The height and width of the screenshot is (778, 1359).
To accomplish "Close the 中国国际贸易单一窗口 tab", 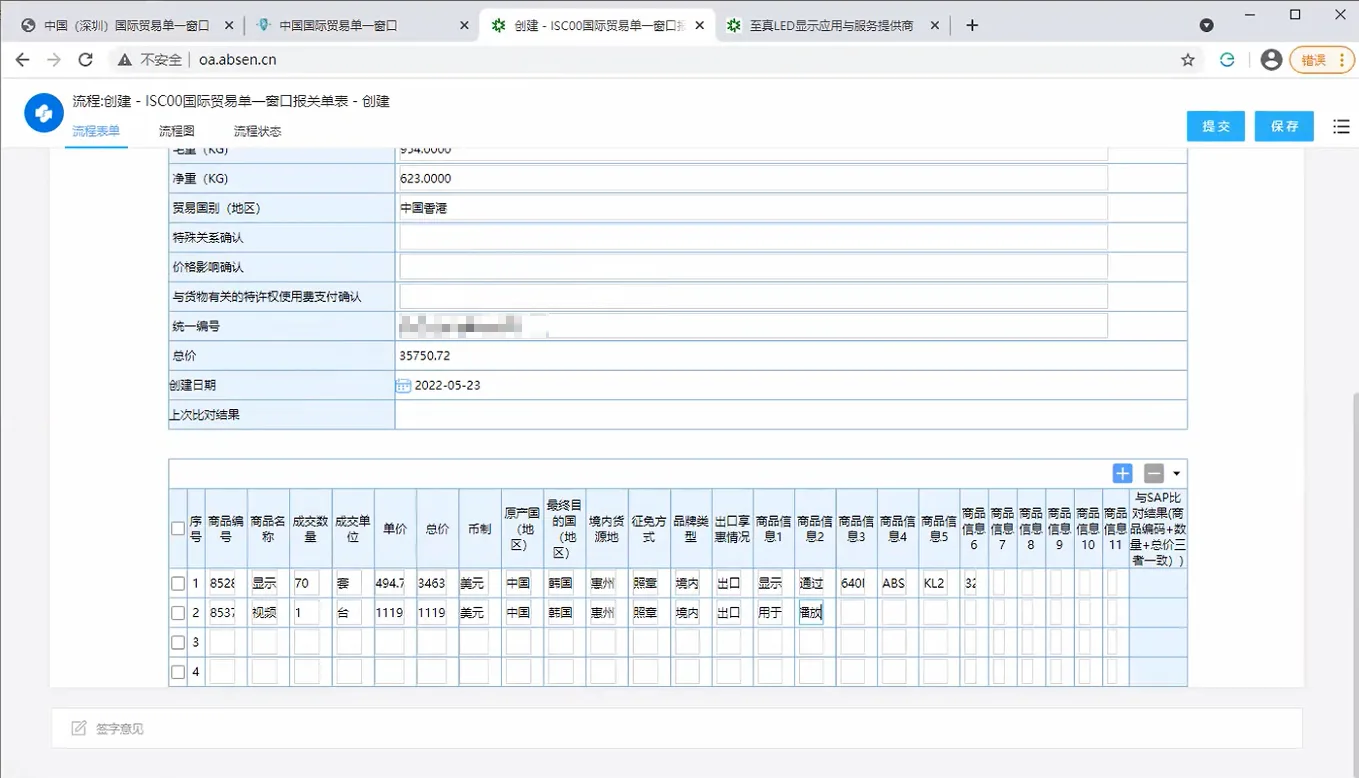I will point(464,25).
